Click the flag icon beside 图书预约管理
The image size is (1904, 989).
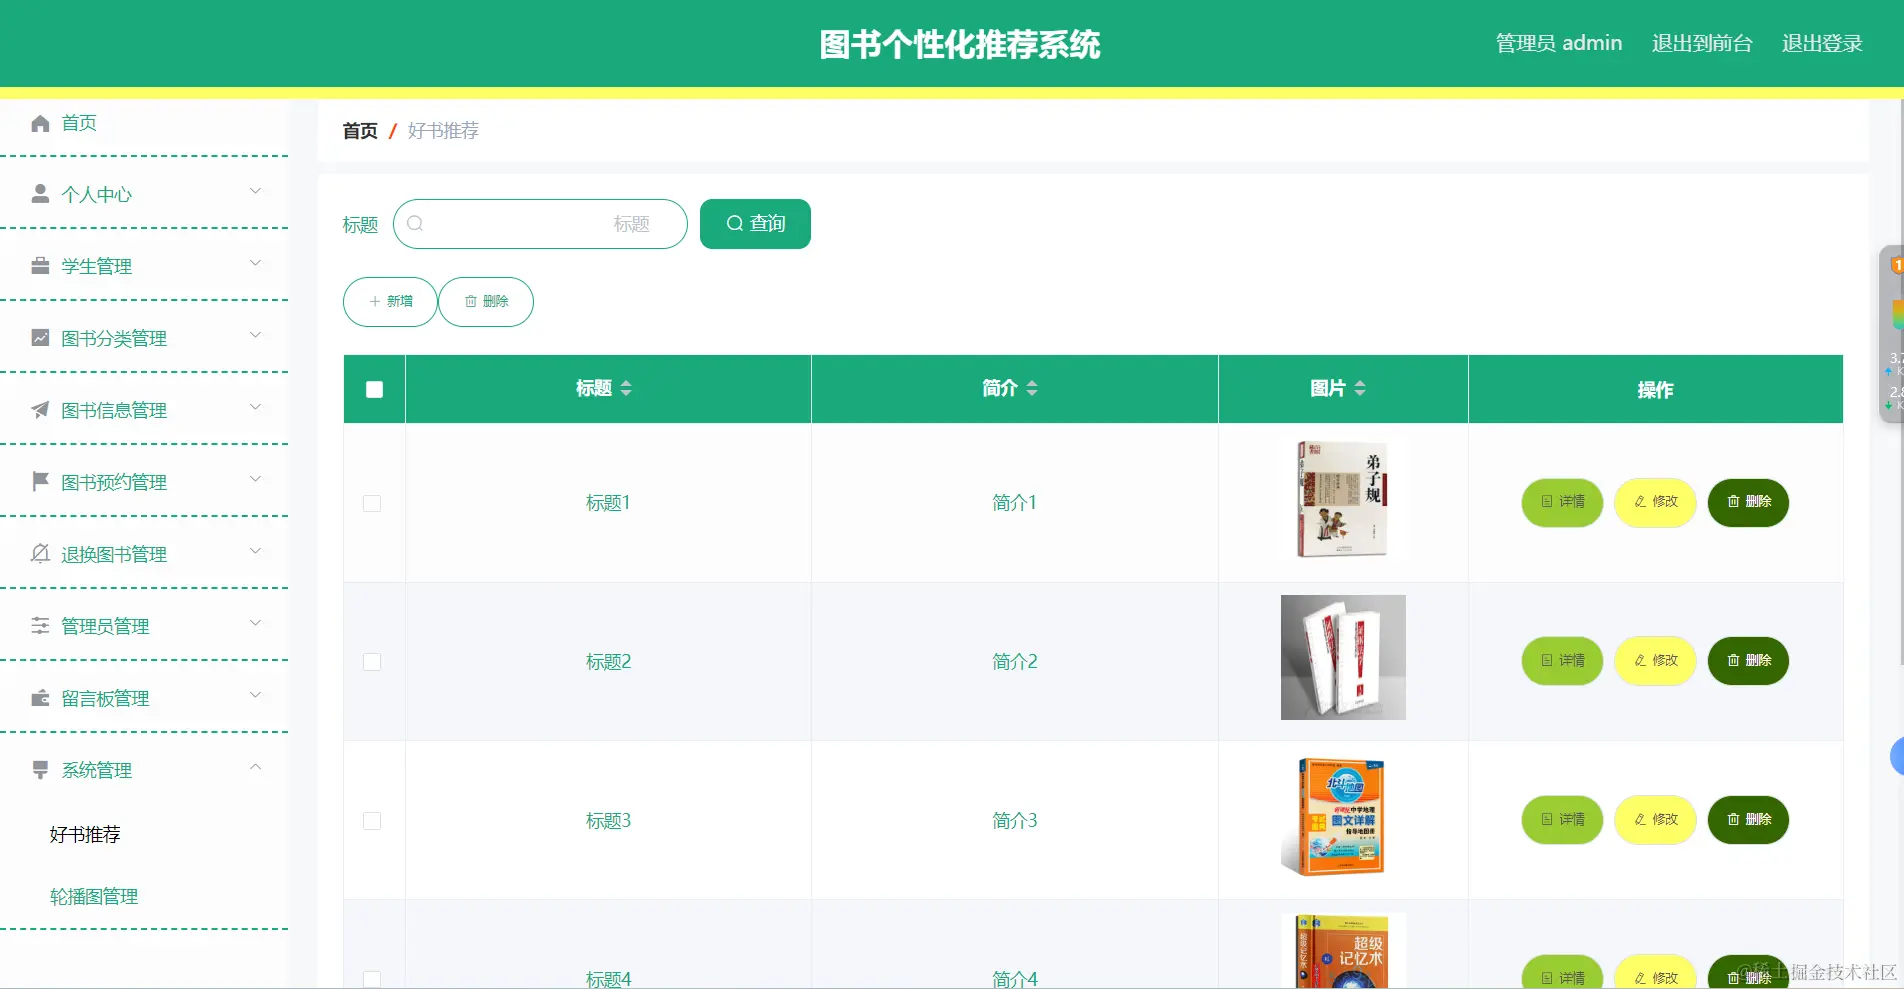tap(40, 482)
